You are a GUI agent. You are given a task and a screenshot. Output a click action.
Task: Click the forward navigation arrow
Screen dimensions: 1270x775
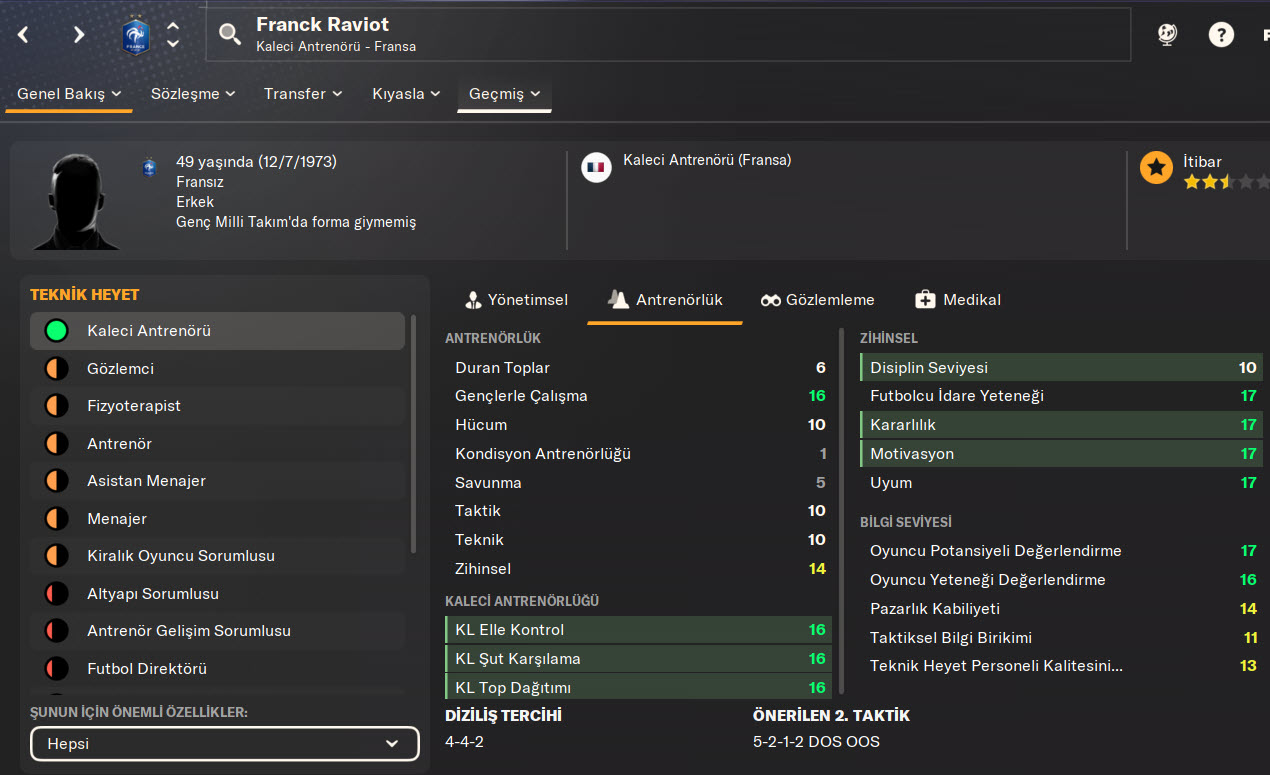(79, 35)
